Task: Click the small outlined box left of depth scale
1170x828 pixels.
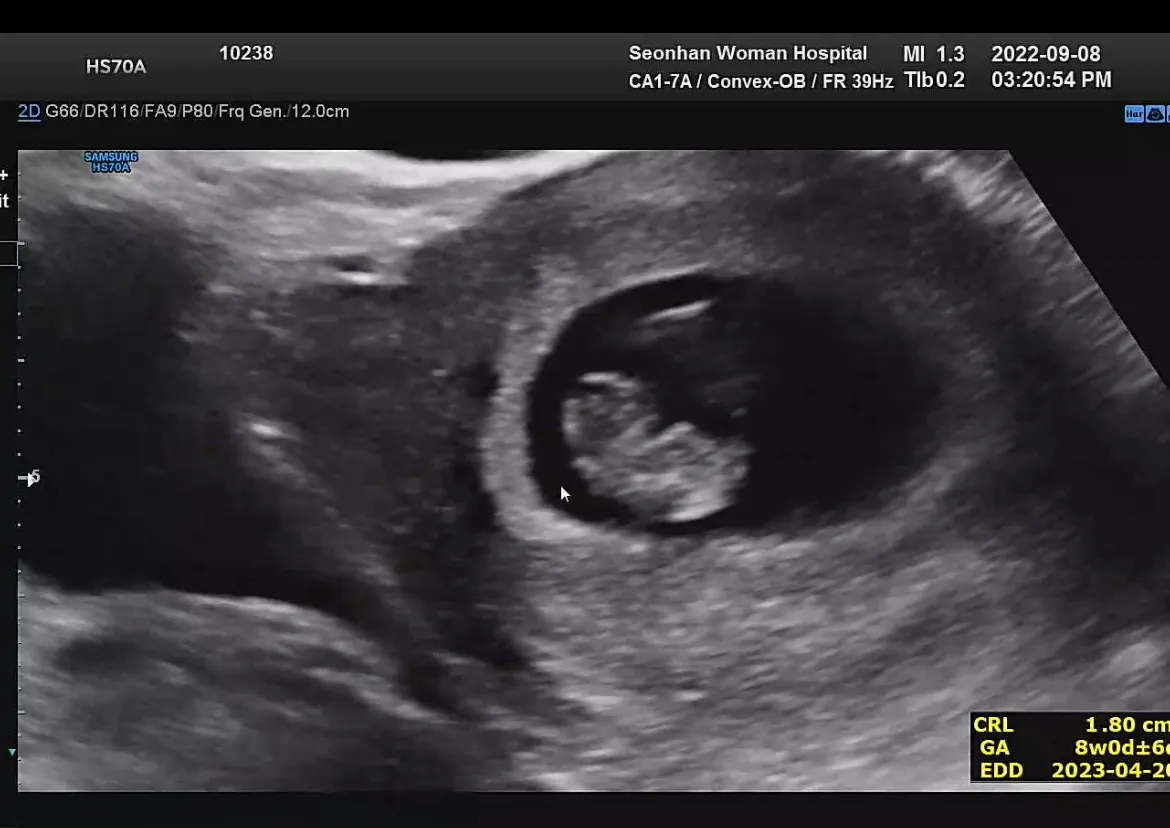Action: tap(8, 254)
